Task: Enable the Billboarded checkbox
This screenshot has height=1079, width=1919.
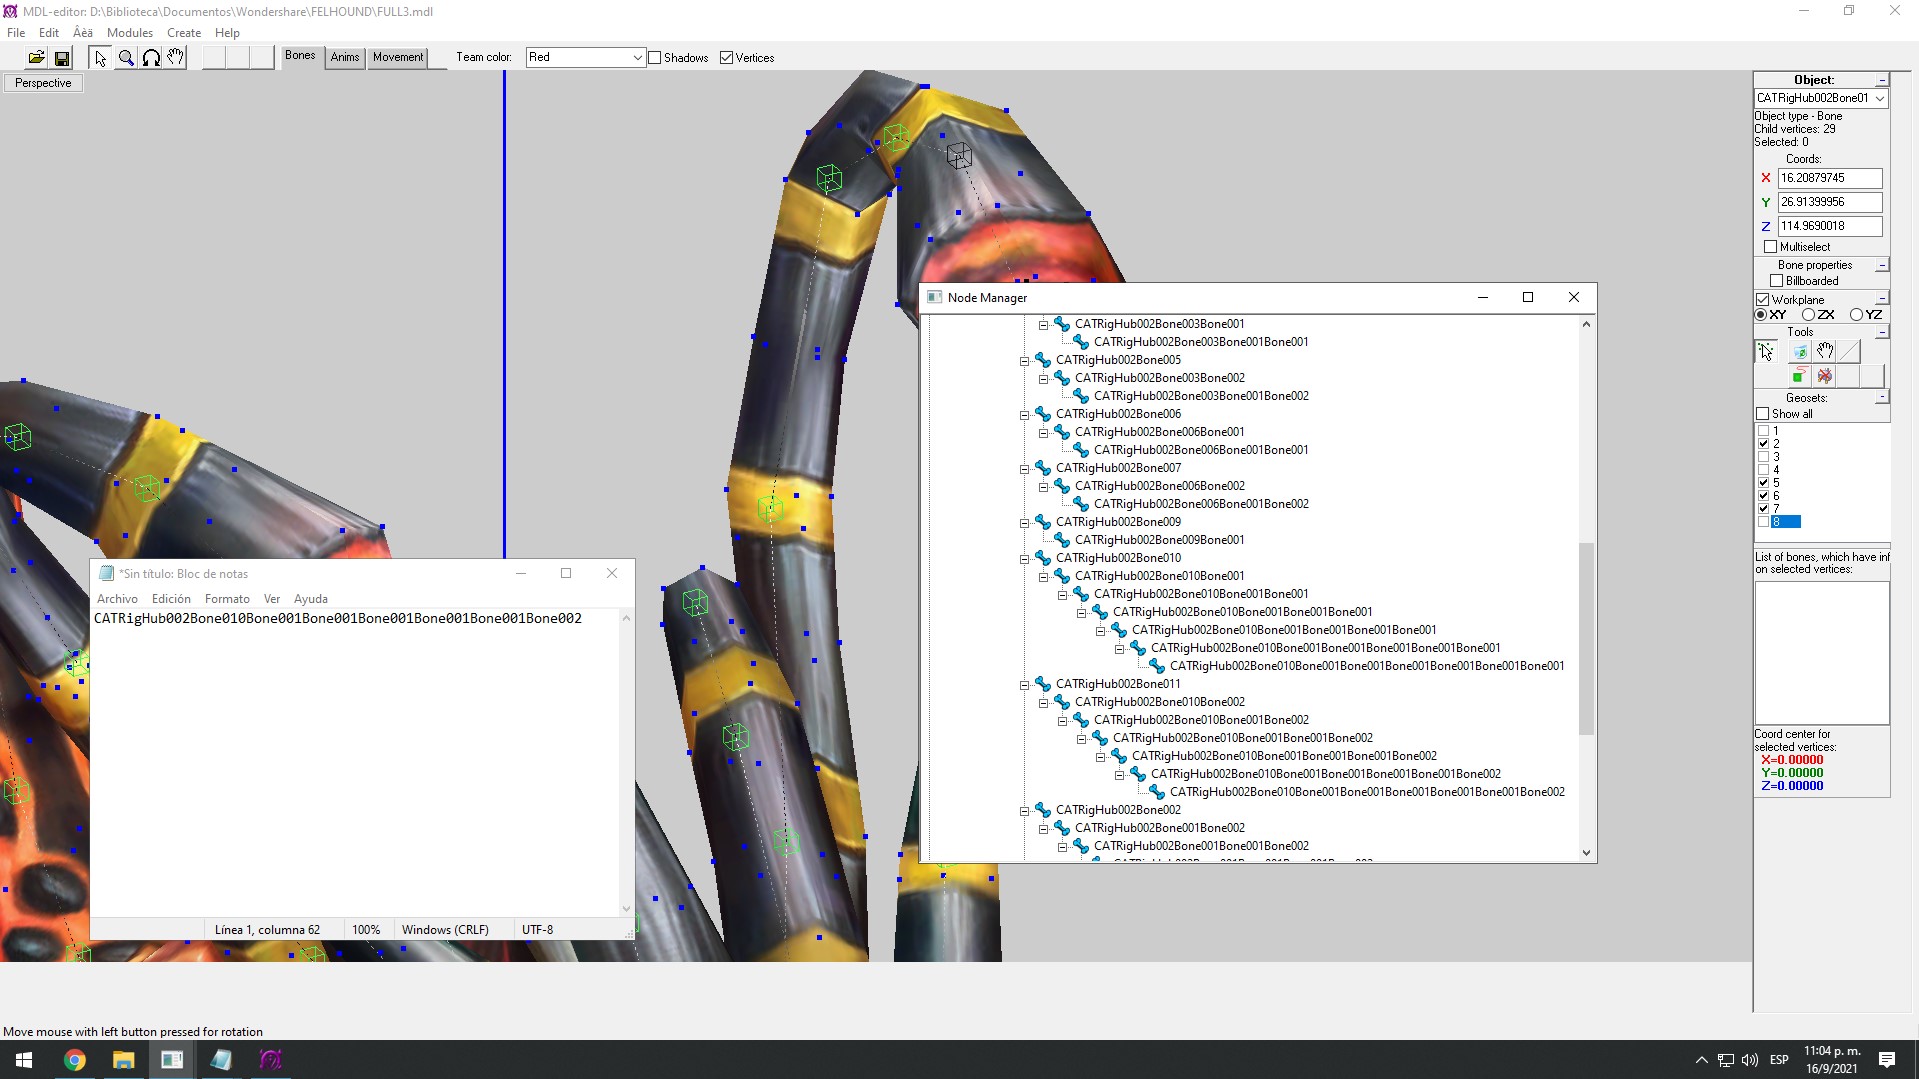Action: tap(1777, 281)
